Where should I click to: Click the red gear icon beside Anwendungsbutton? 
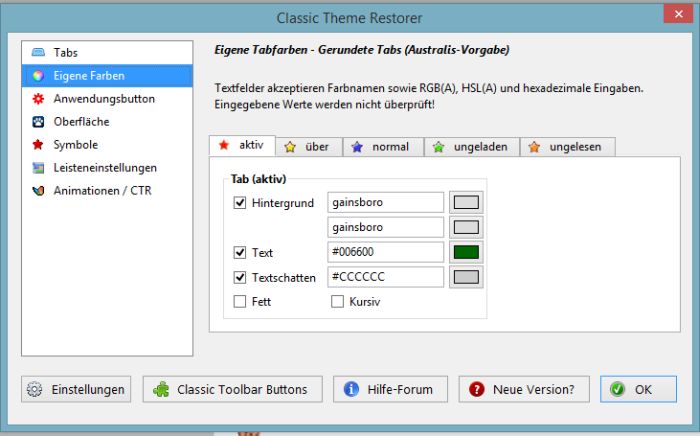coord(38,99)
